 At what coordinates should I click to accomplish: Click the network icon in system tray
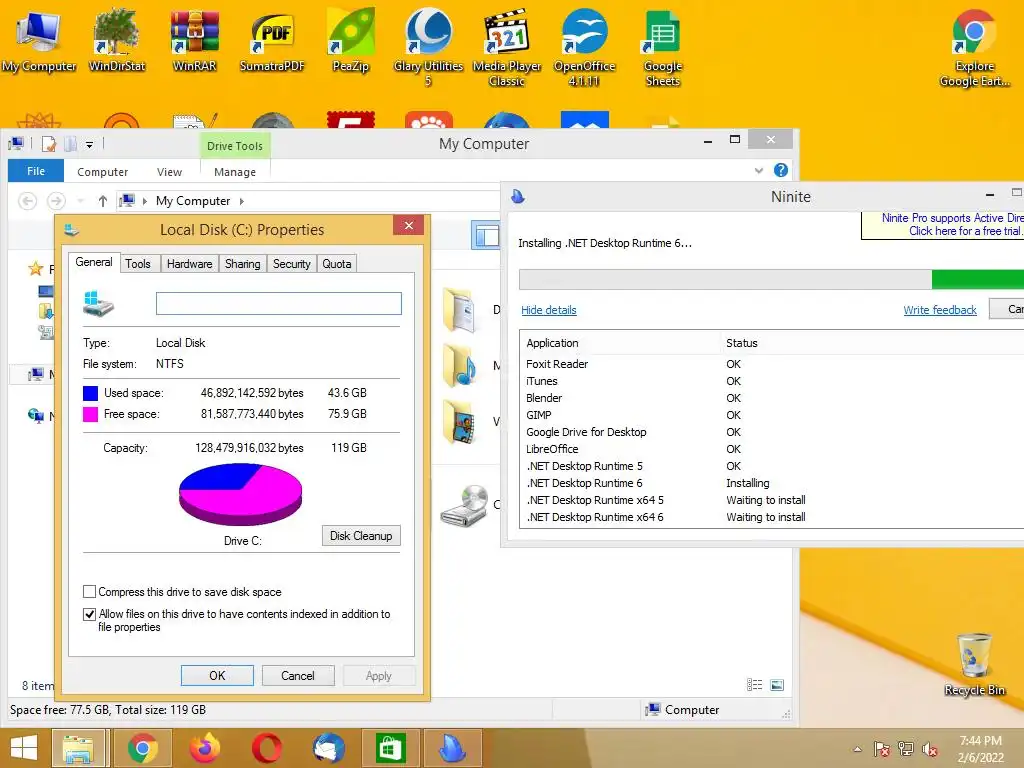[x=906, y=750]
